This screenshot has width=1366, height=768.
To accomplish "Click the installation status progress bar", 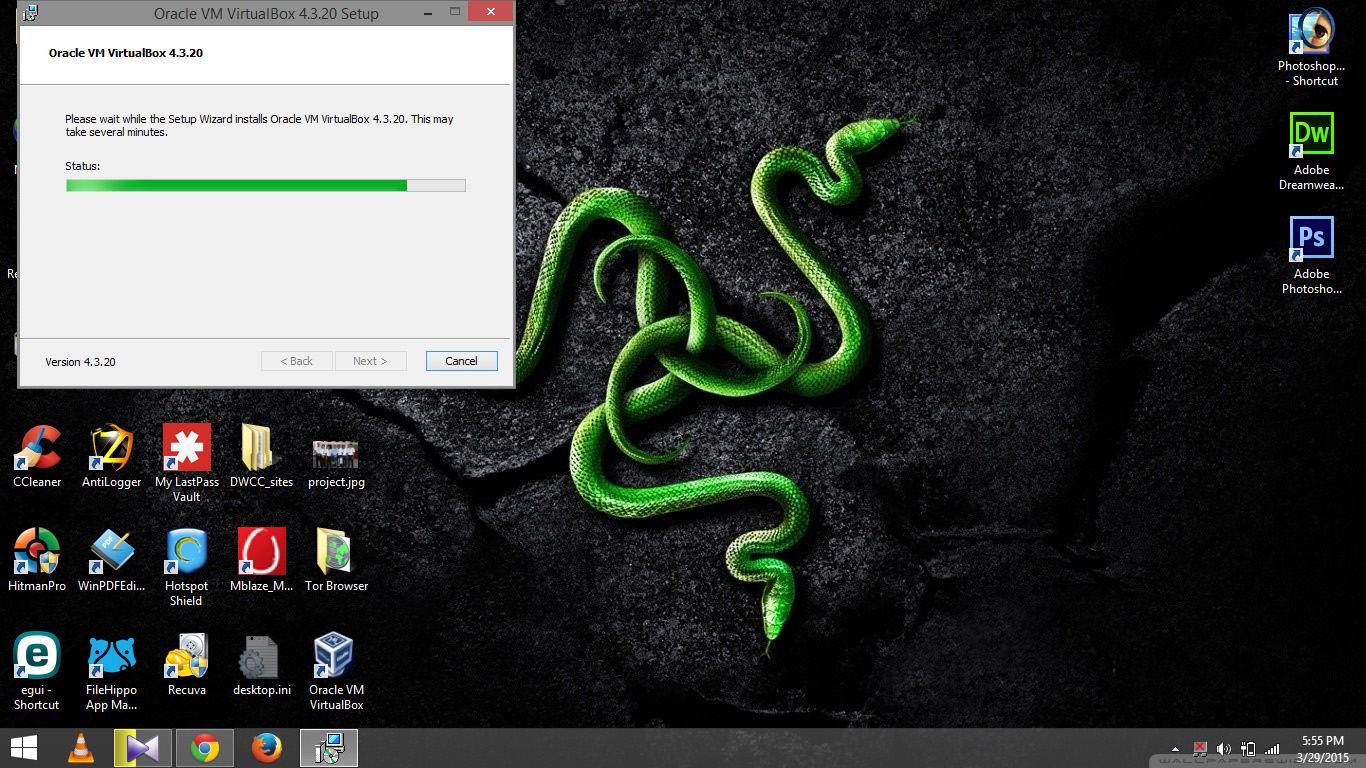I will [x=266, y=185].
